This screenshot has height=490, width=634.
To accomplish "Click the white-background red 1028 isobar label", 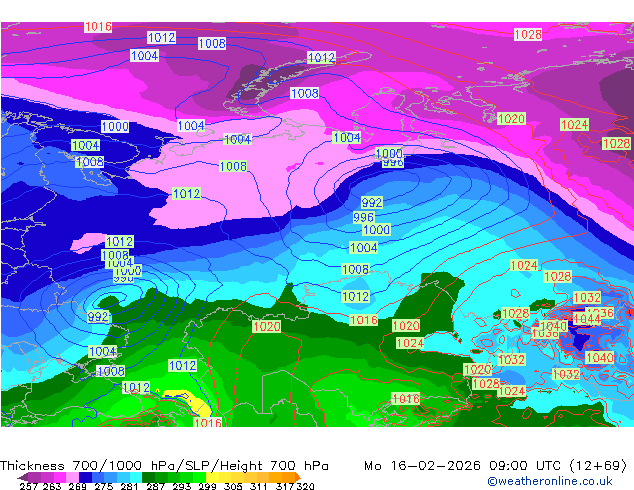I will [x=528, y=34].
